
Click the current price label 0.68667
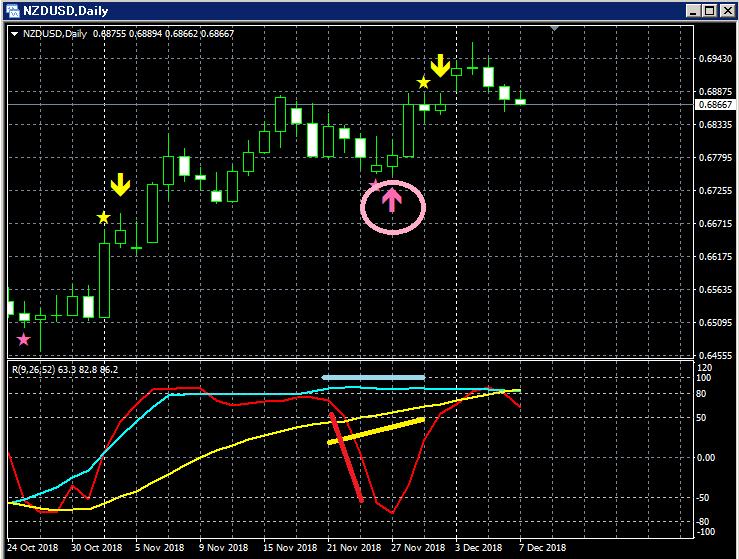(715, 105)
